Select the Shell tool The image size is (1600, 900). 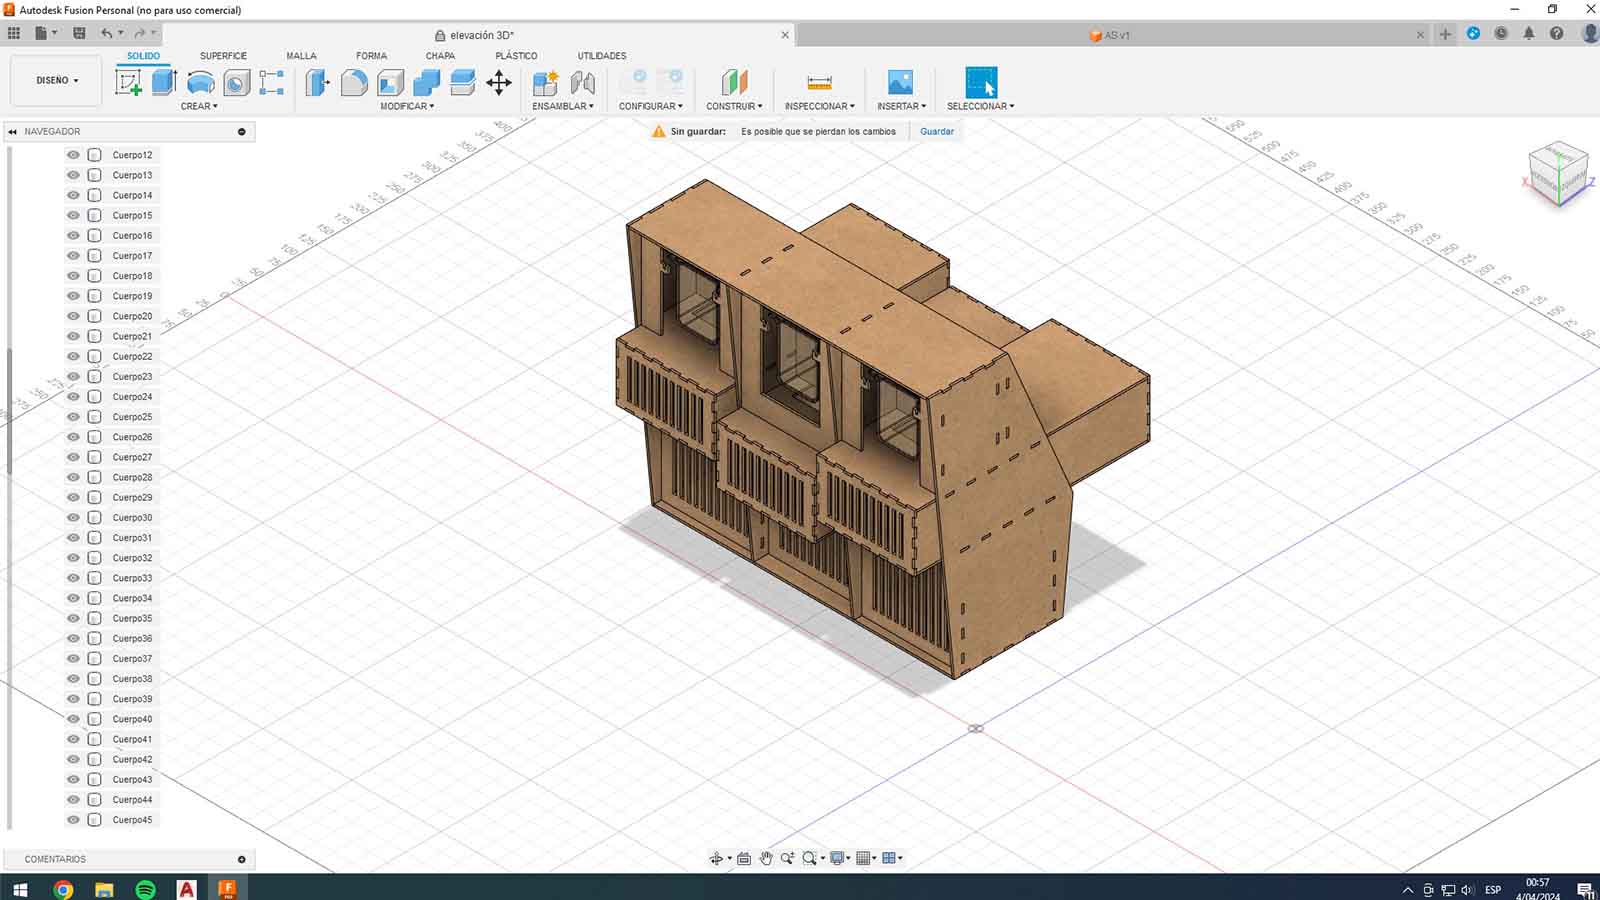[390, 82]
